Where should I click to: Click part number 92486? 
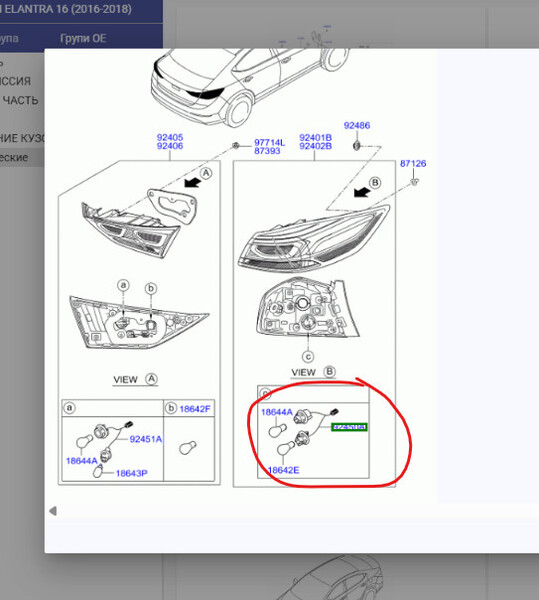[x=357, y=125]
